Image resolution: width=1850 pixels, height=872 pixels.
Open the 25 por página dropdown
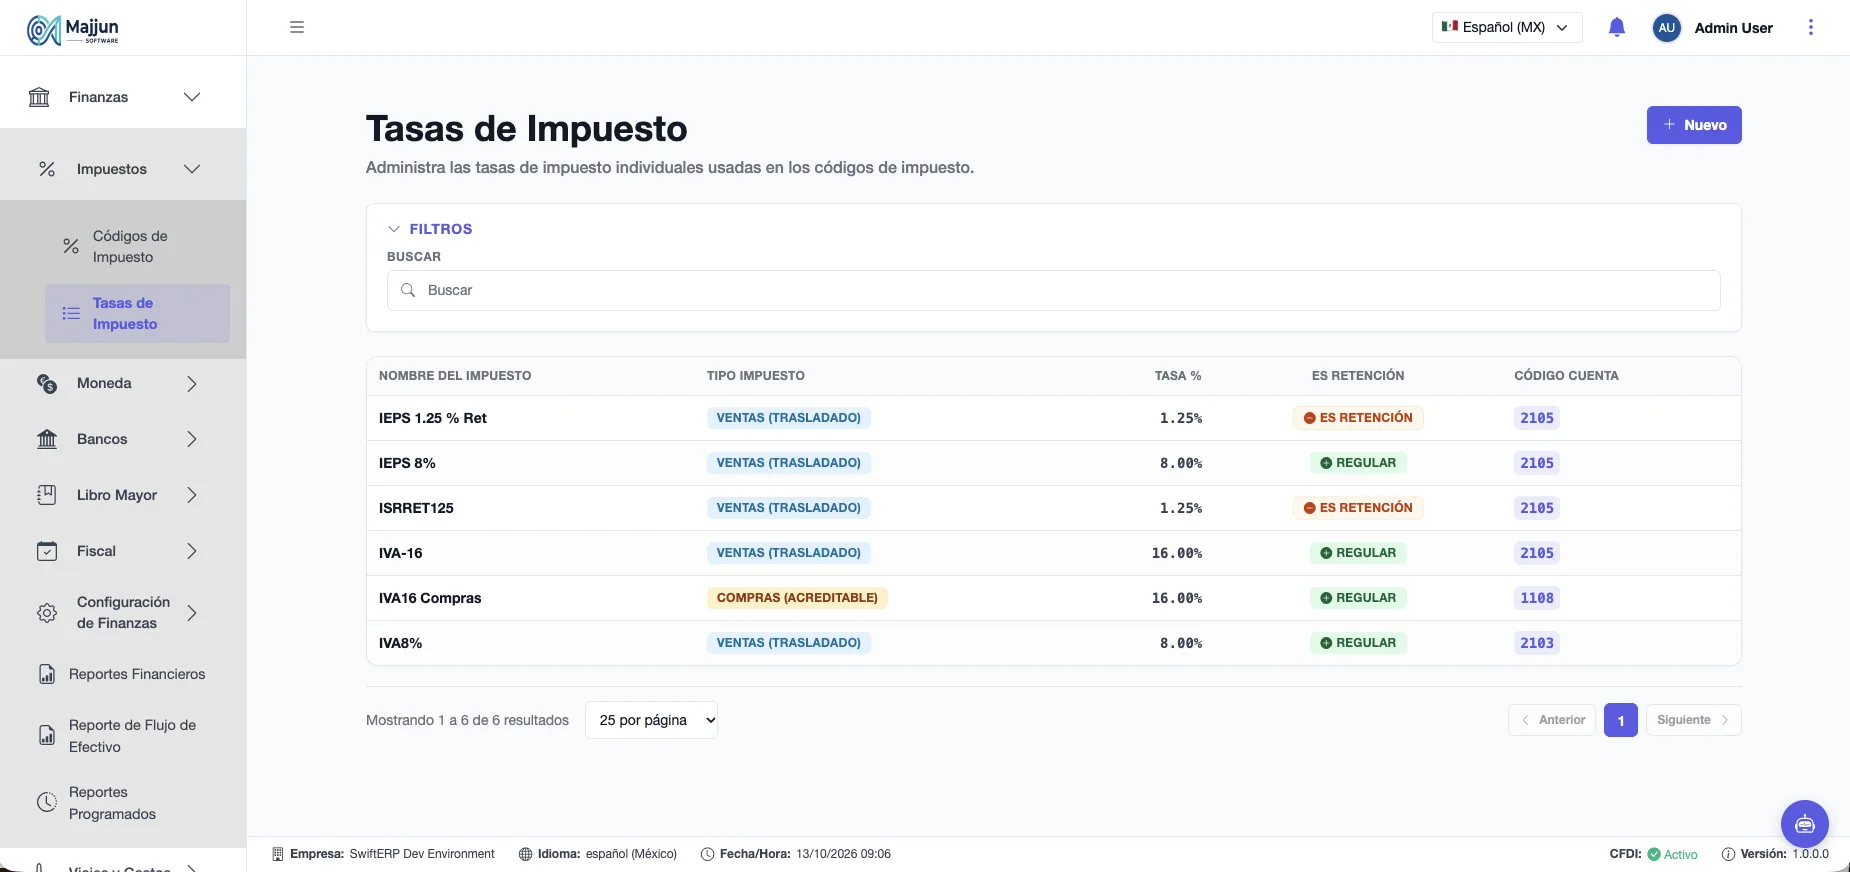pos(651,720)
